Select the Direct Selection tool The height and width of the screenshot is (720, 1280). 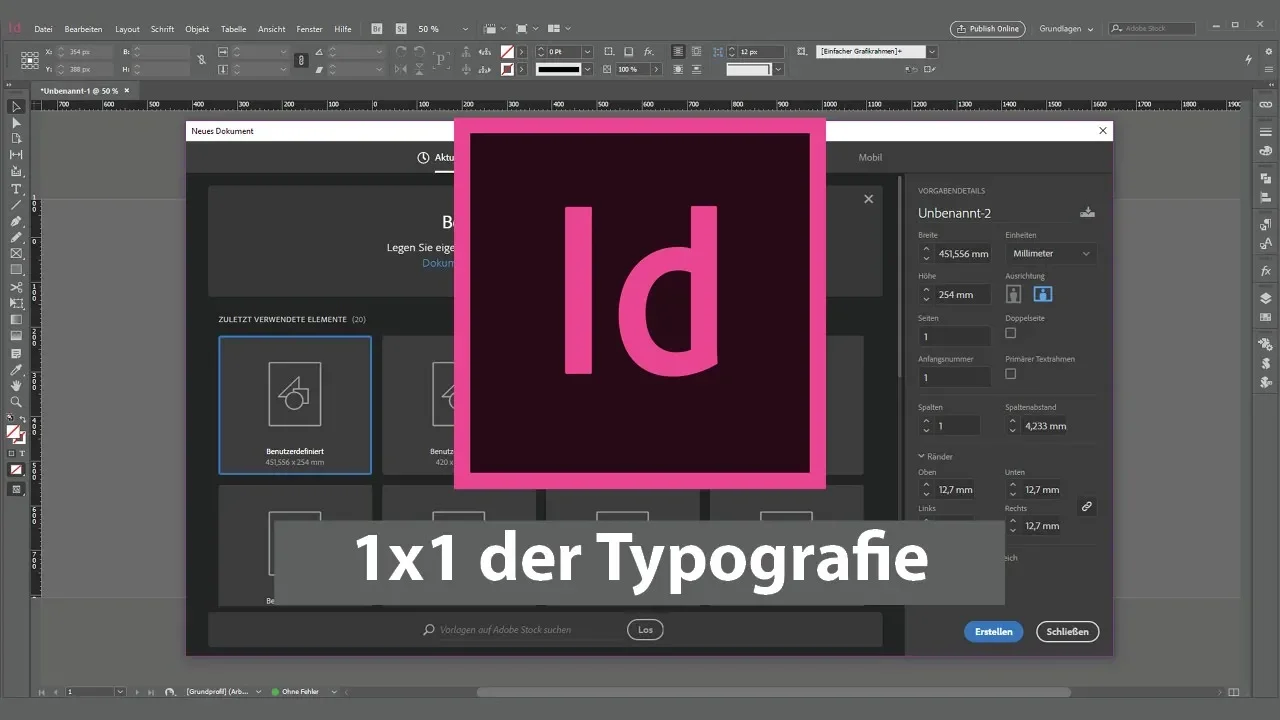(16, 123)
